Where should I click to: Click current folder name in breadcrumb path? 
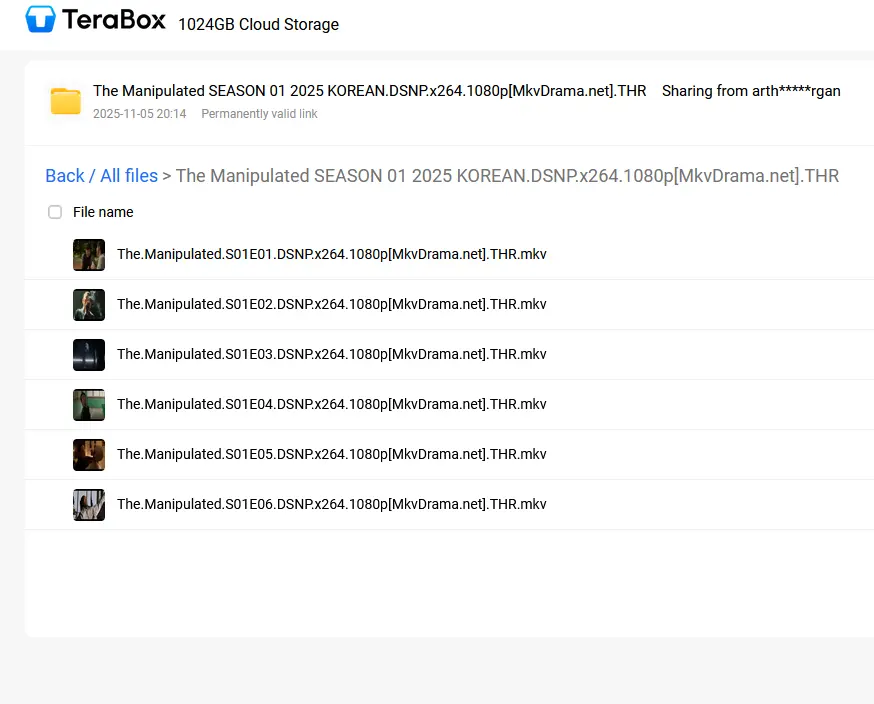pyautogui.click(x=507, y=176)
